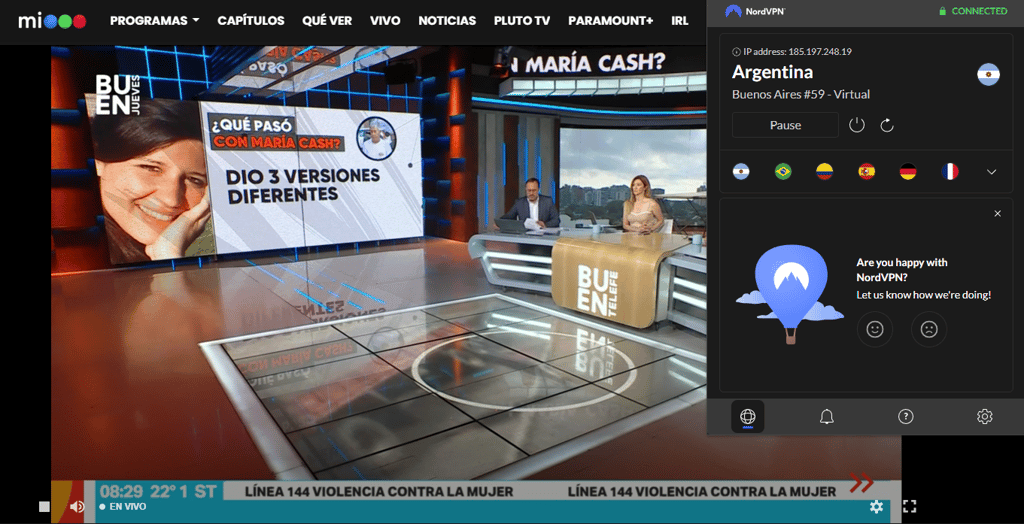This screenshot has width=1024, height=524.
Task: Click the sad frowning feedback face
Action: click(x=929, y=329)
